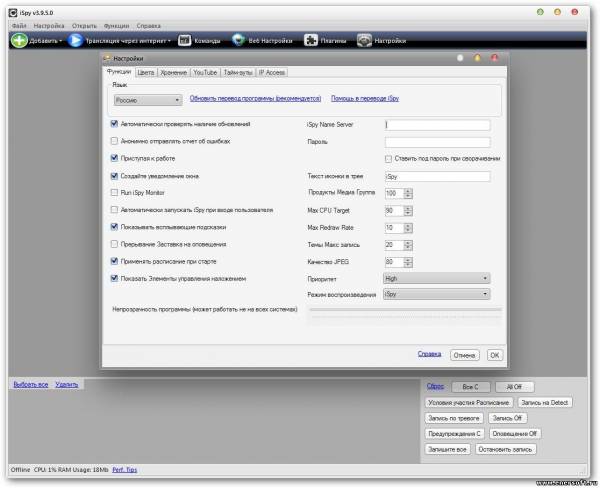
Task: Switch to the Цвета tab
Action: click(x=146, y=72)
